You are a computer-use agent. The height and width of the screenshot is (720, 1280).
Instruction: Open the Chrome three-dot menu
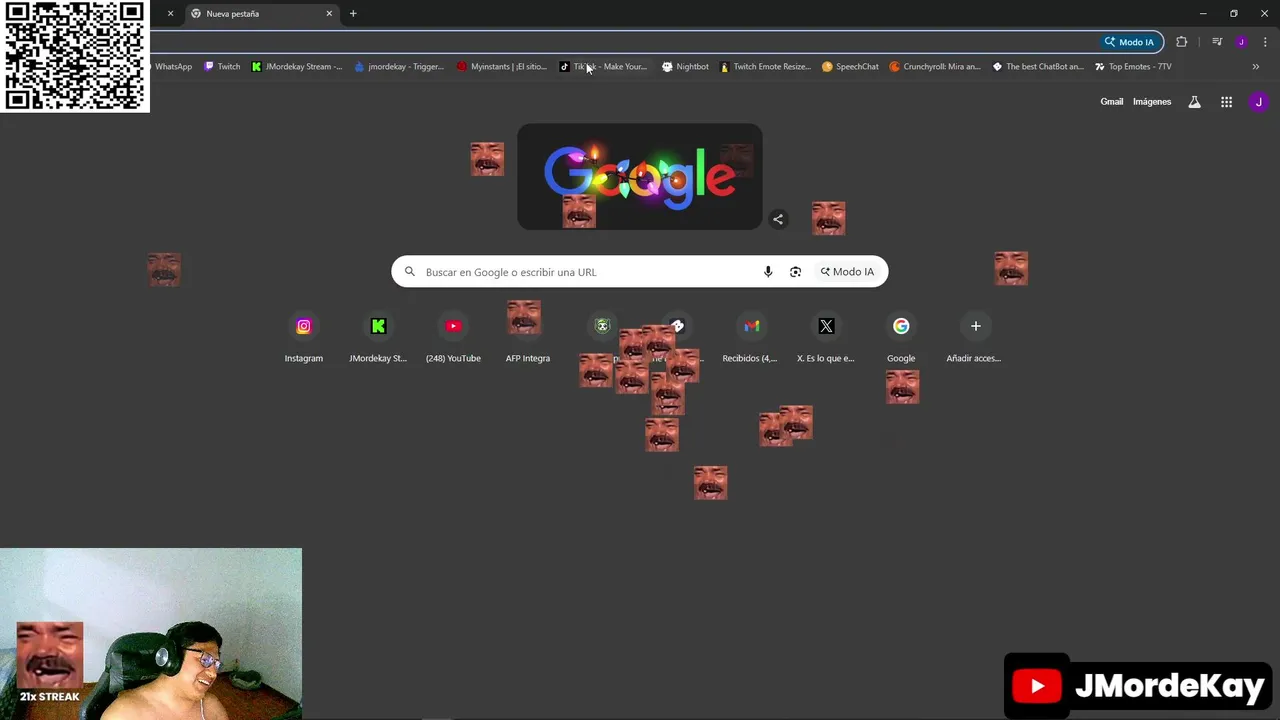(1265, 42)
